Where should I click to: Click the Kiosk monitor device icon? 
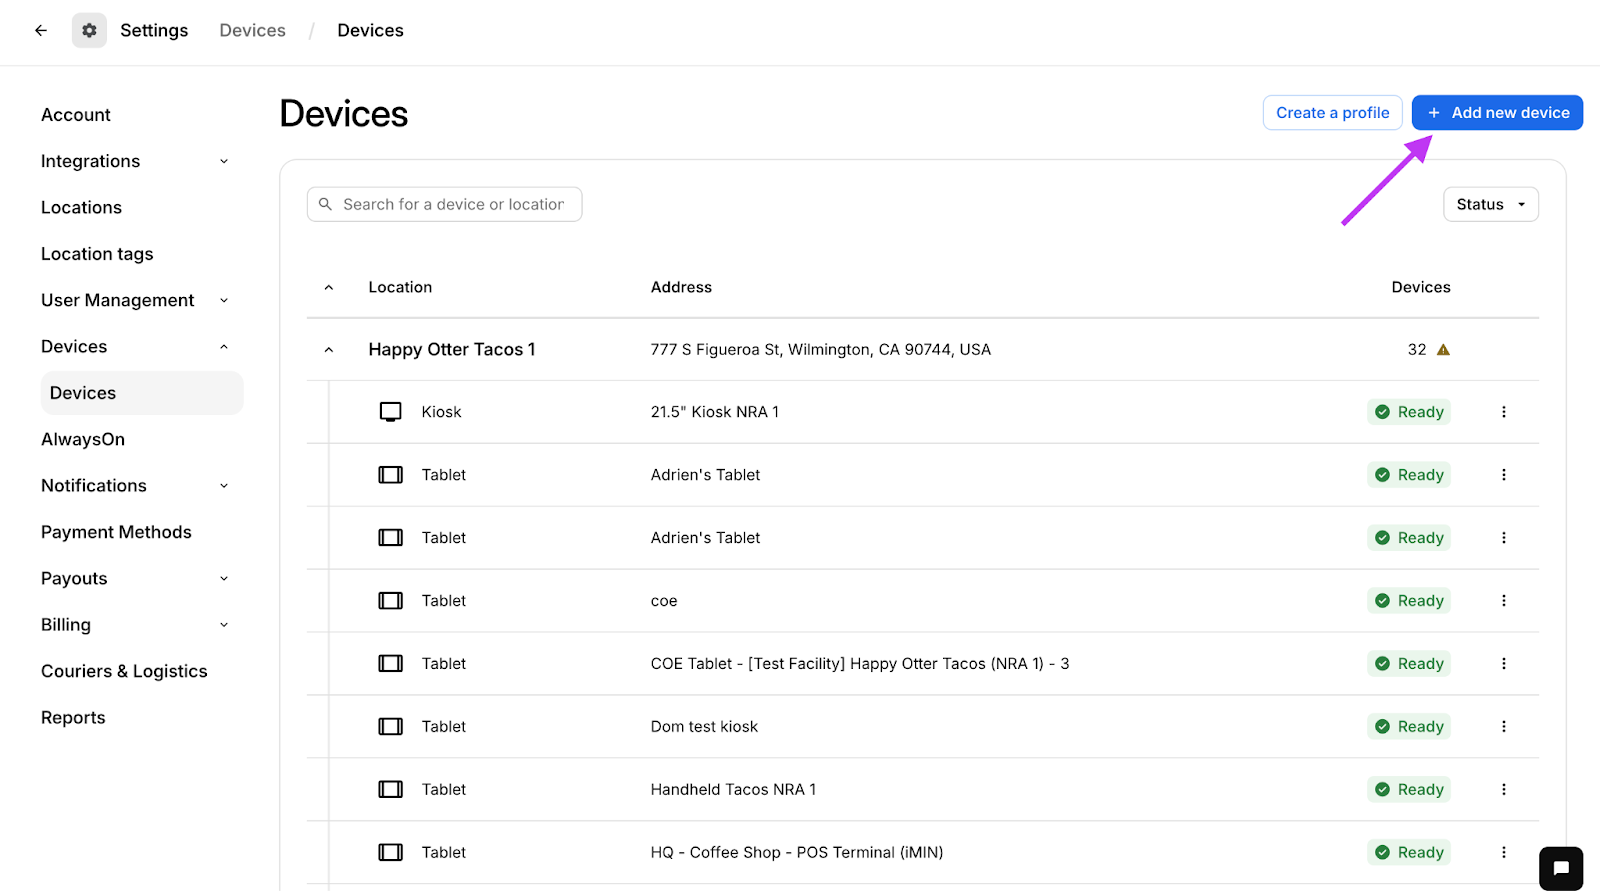click(390, 412)
